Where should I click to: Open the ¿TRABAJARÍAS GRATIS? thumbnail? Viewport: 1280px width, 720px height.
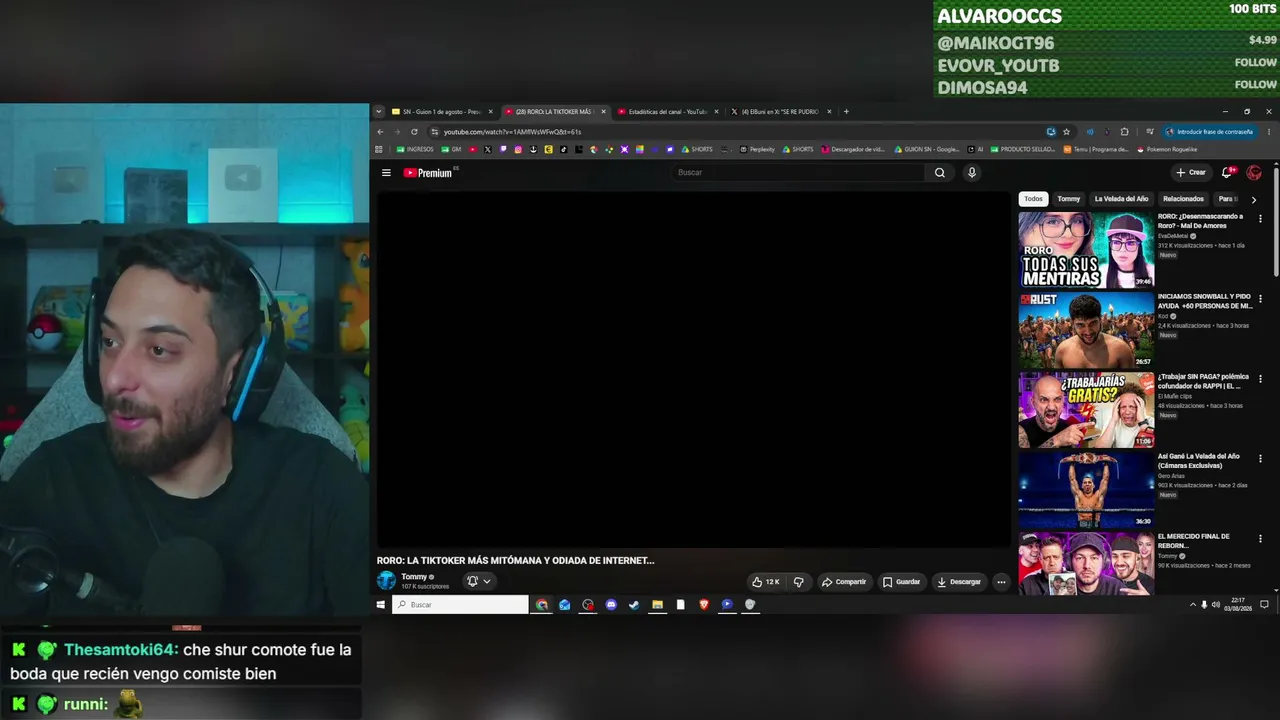click(x=1086, y=410)
